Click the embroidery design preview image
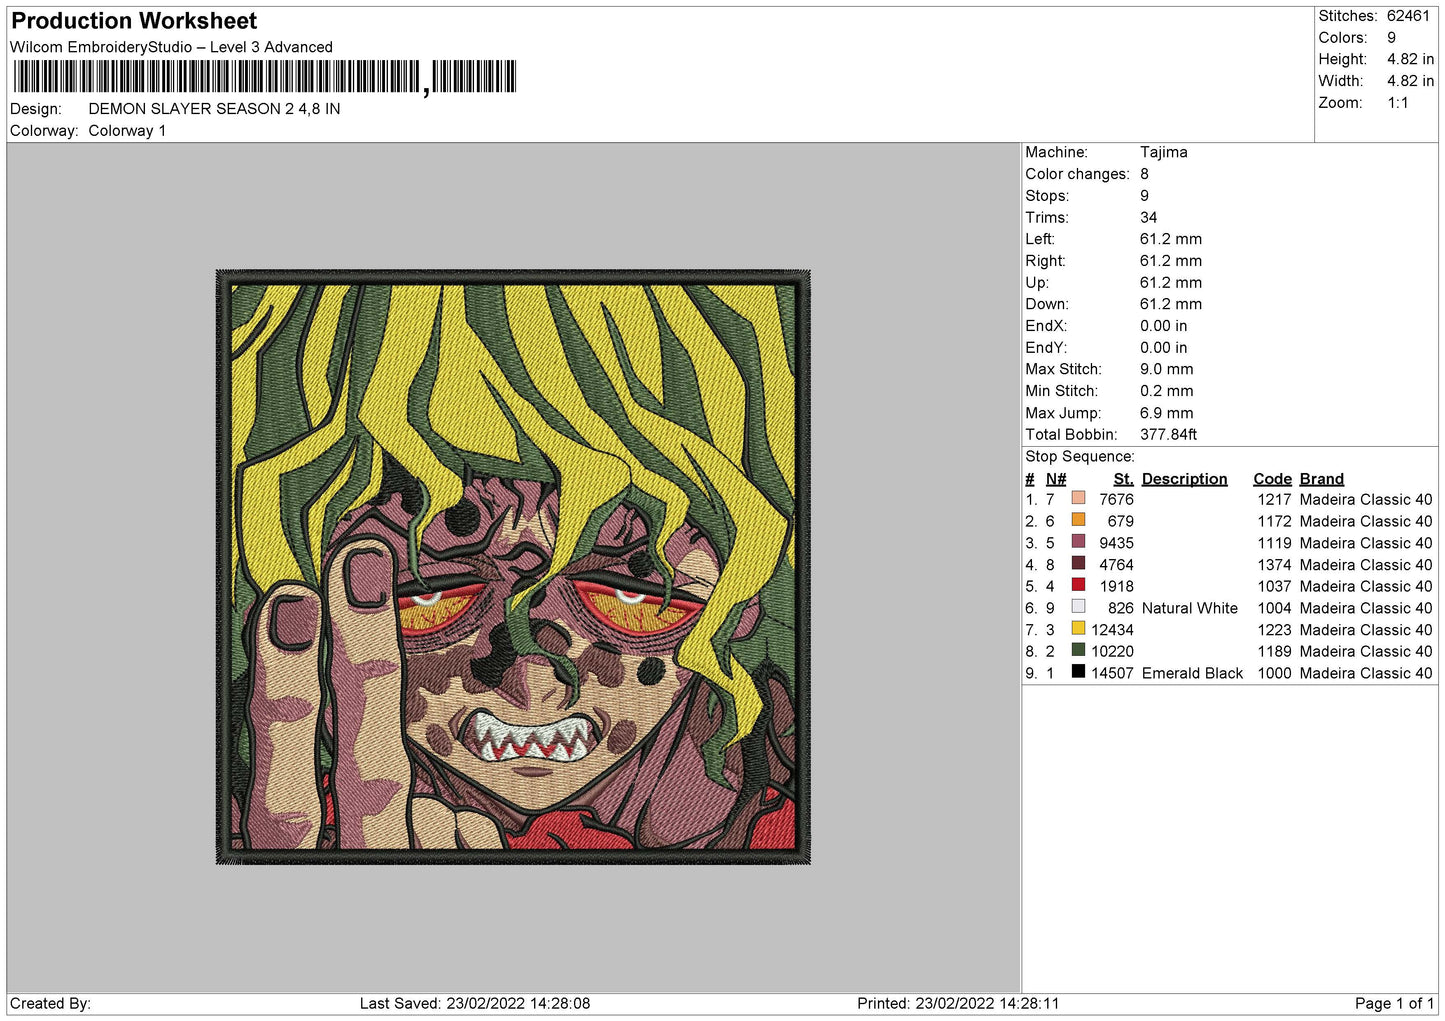 513,567
